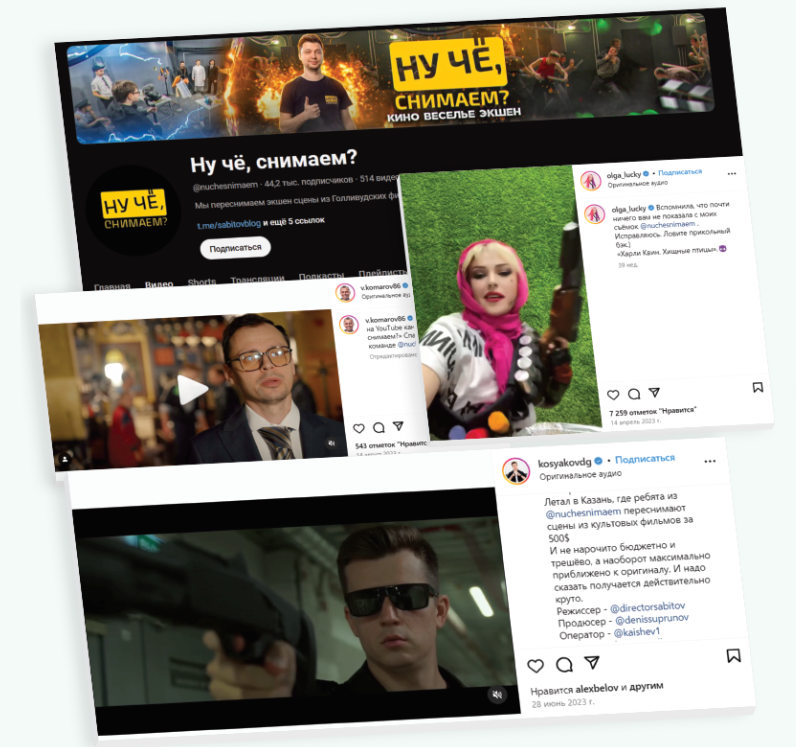
Task: Follow kosyakovdg via Подписаться link
Action: pyautogui.click(x=645, y=459)
